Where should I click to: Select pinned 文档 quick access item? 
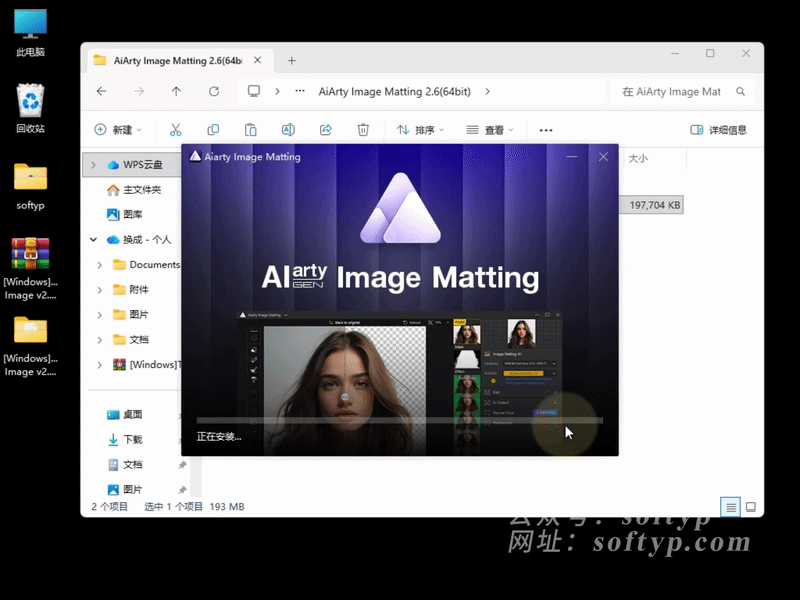125,465
